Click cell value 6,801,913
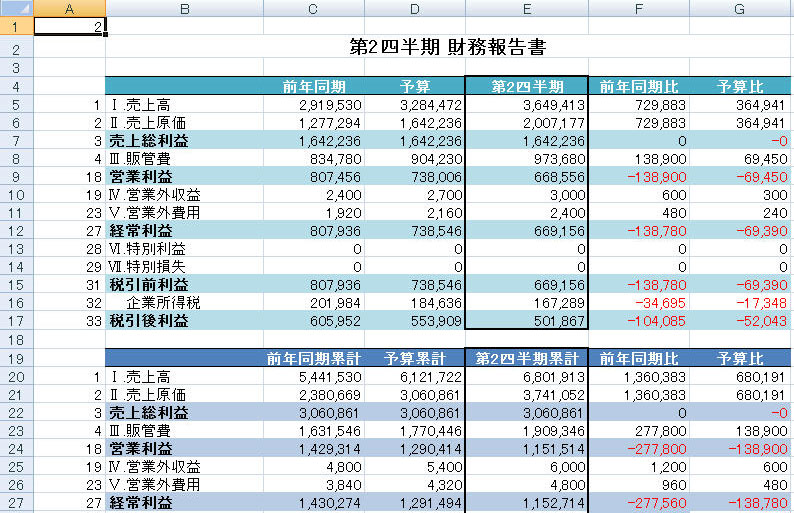This screenshot has height=513, width=794. pos(554,377)
